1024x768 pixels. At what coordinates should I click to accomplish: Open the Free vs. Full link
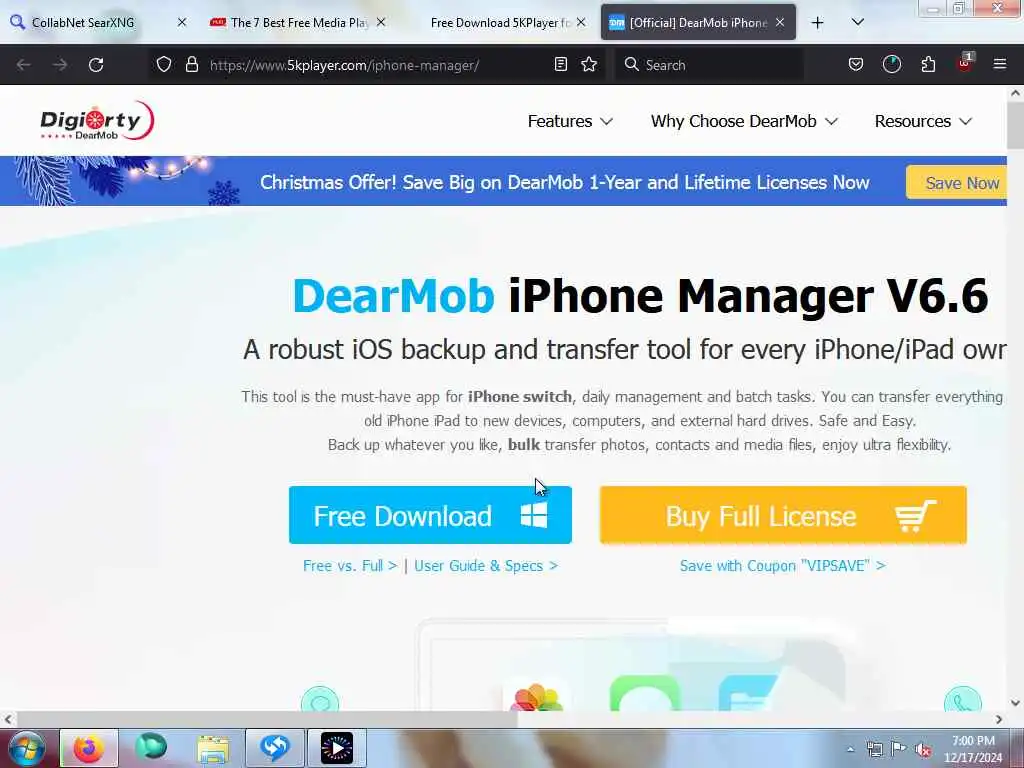coord(350,566)
